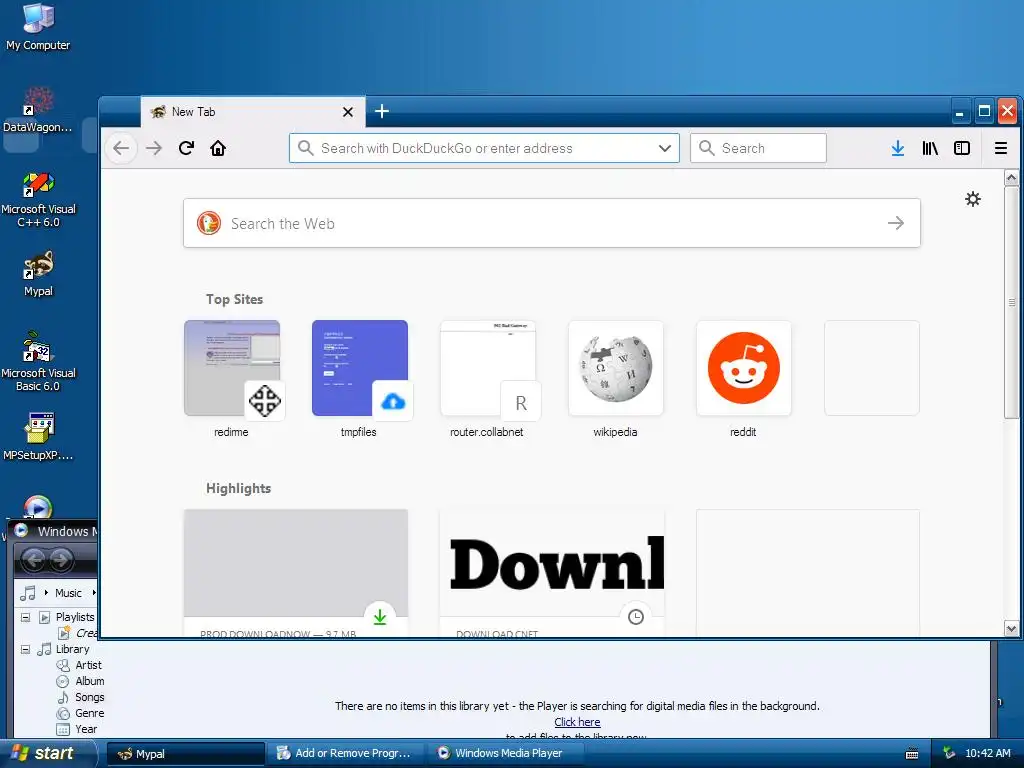Image resolution: width=1024 pixels, height=768 pixels.
Task: Click the browser forward arrow
Action: (153, 148)
